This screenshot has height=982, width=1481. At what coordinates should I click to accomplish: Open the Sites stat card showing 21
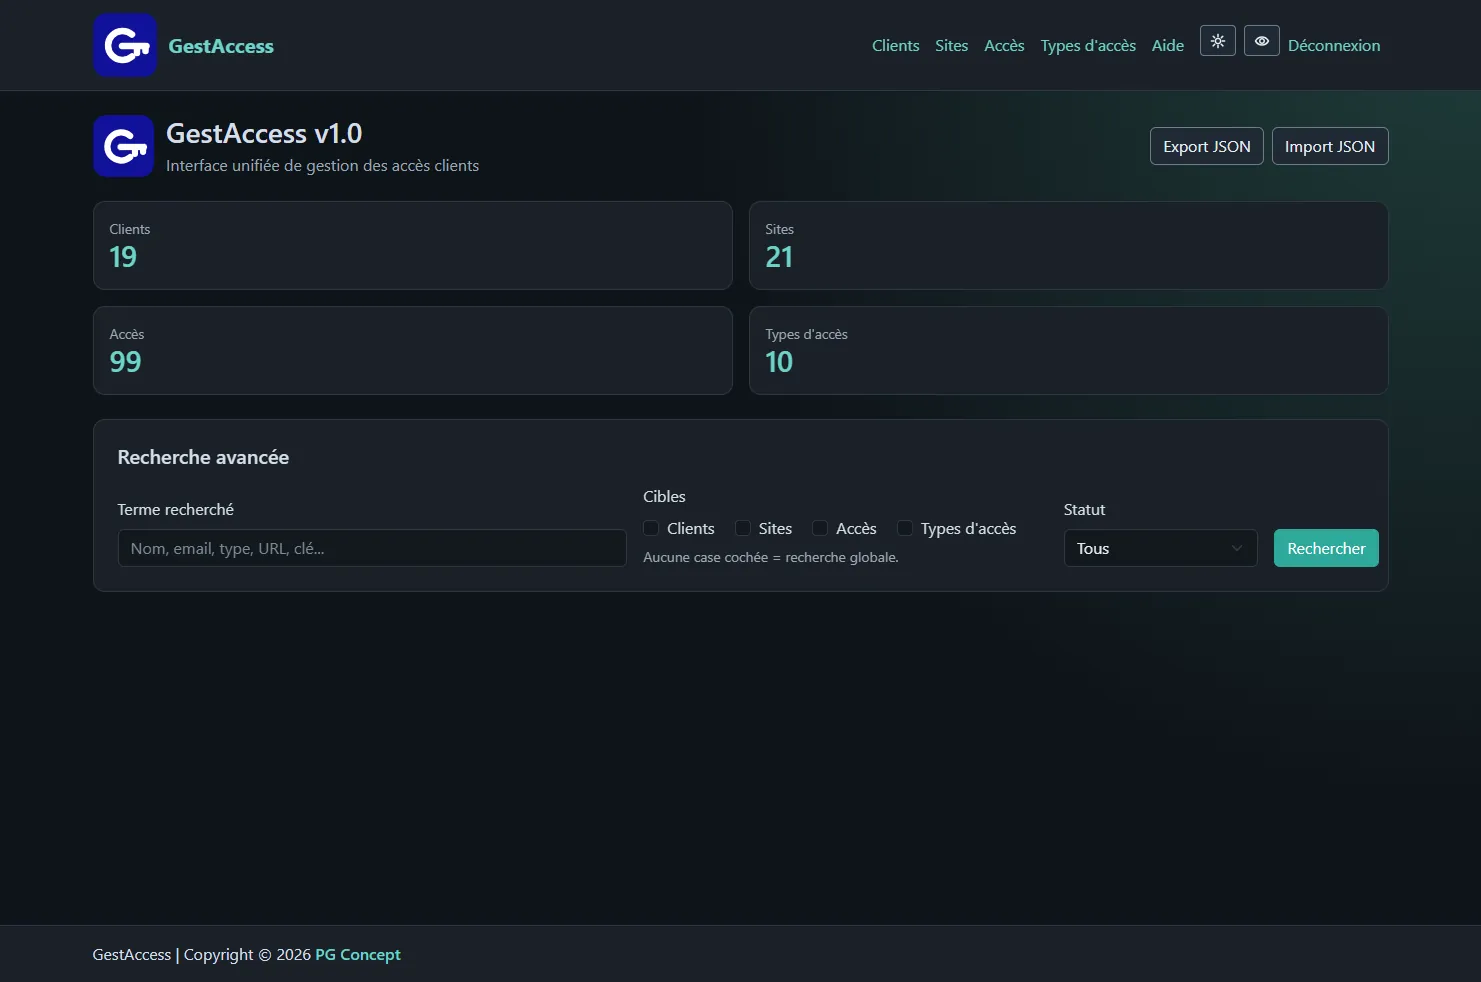pos(1068,246)
